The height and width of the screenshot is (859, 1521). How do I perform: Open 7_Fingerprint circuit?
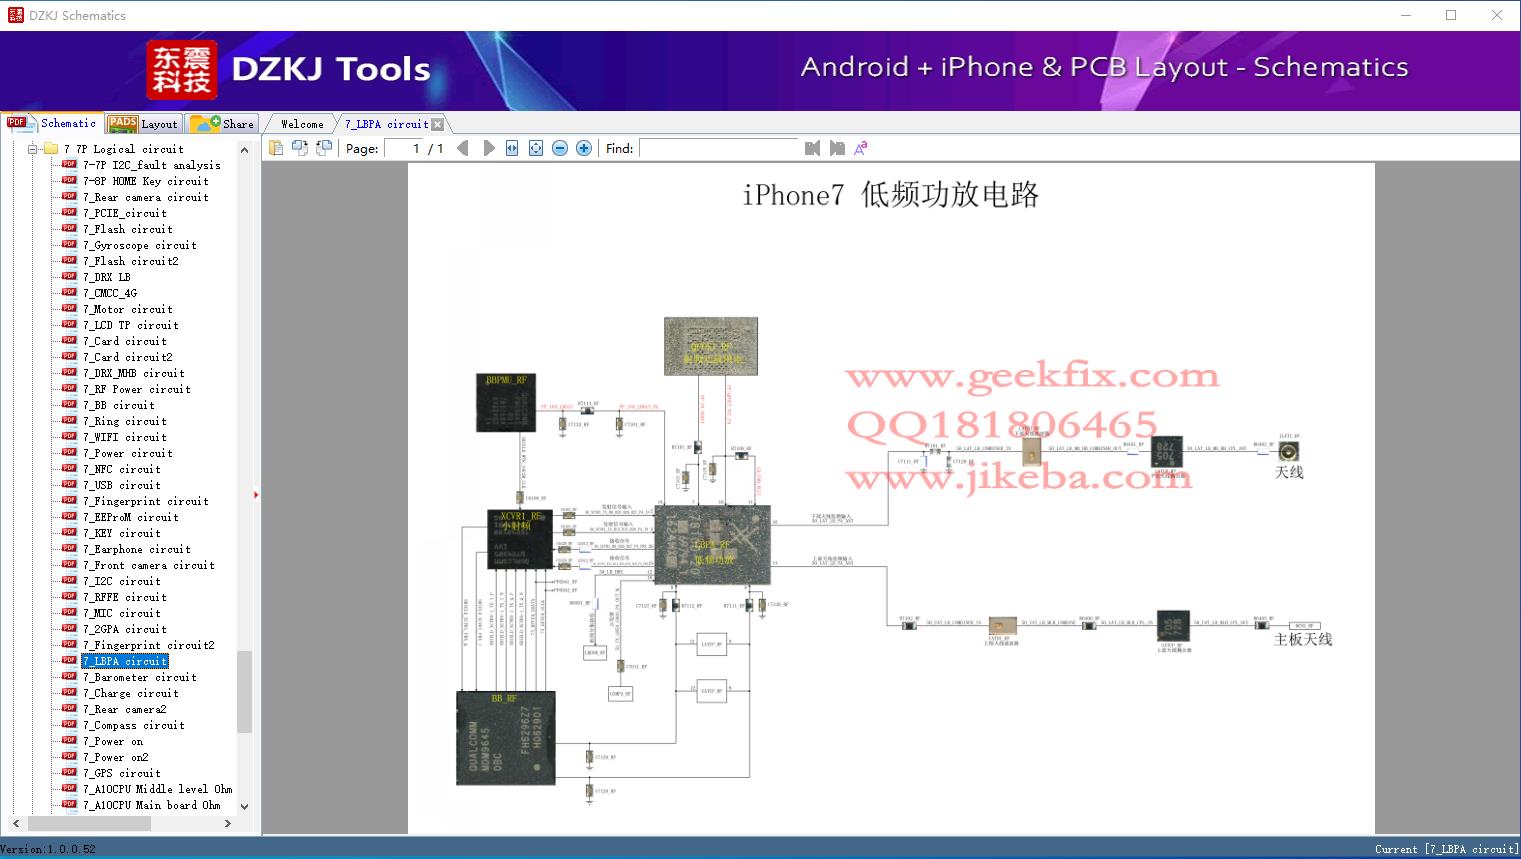(146, 501)
